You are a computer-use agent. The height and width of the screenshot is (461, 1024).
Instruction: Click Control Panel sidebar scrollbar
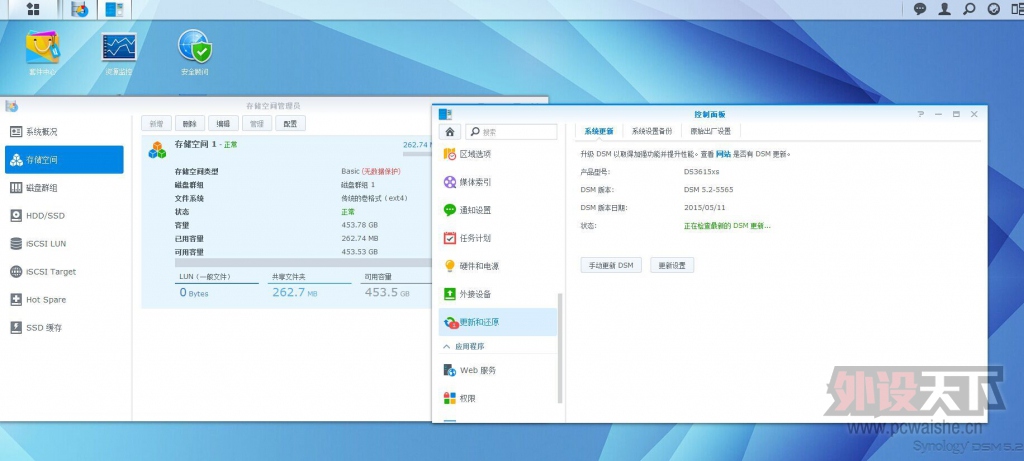pyautogui.click(x=560, y=330)
